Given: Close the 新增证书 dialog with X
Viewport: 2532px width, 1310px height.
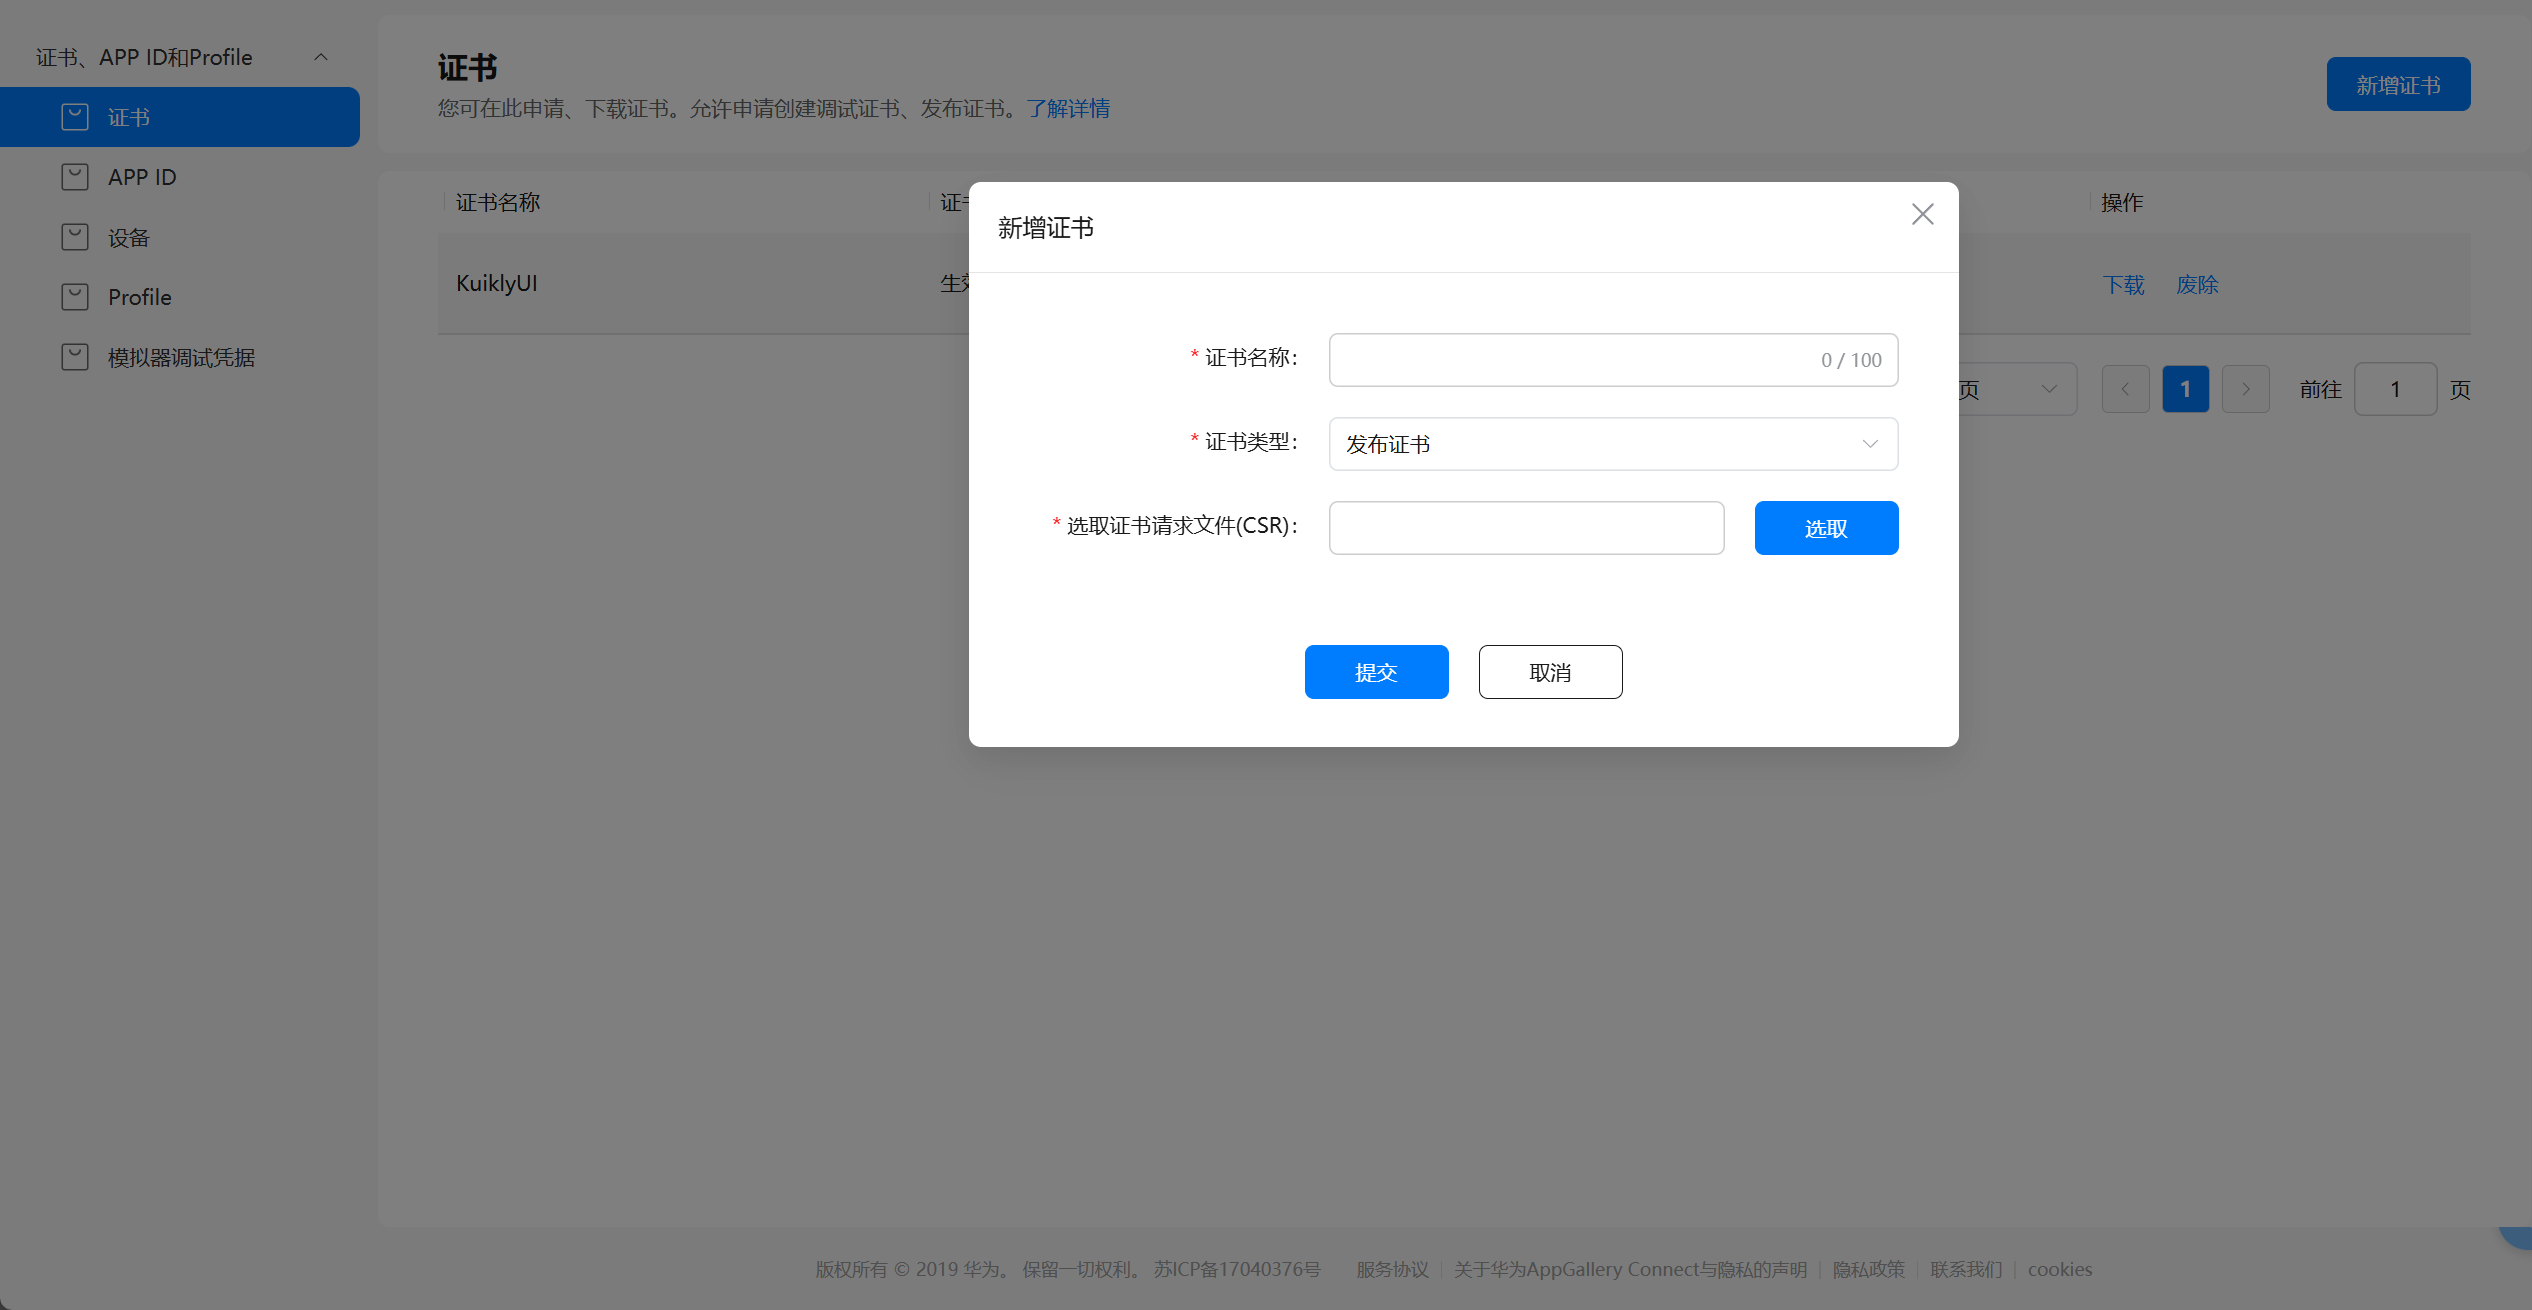Looking at the screenshot, I should coord(1922,214).
